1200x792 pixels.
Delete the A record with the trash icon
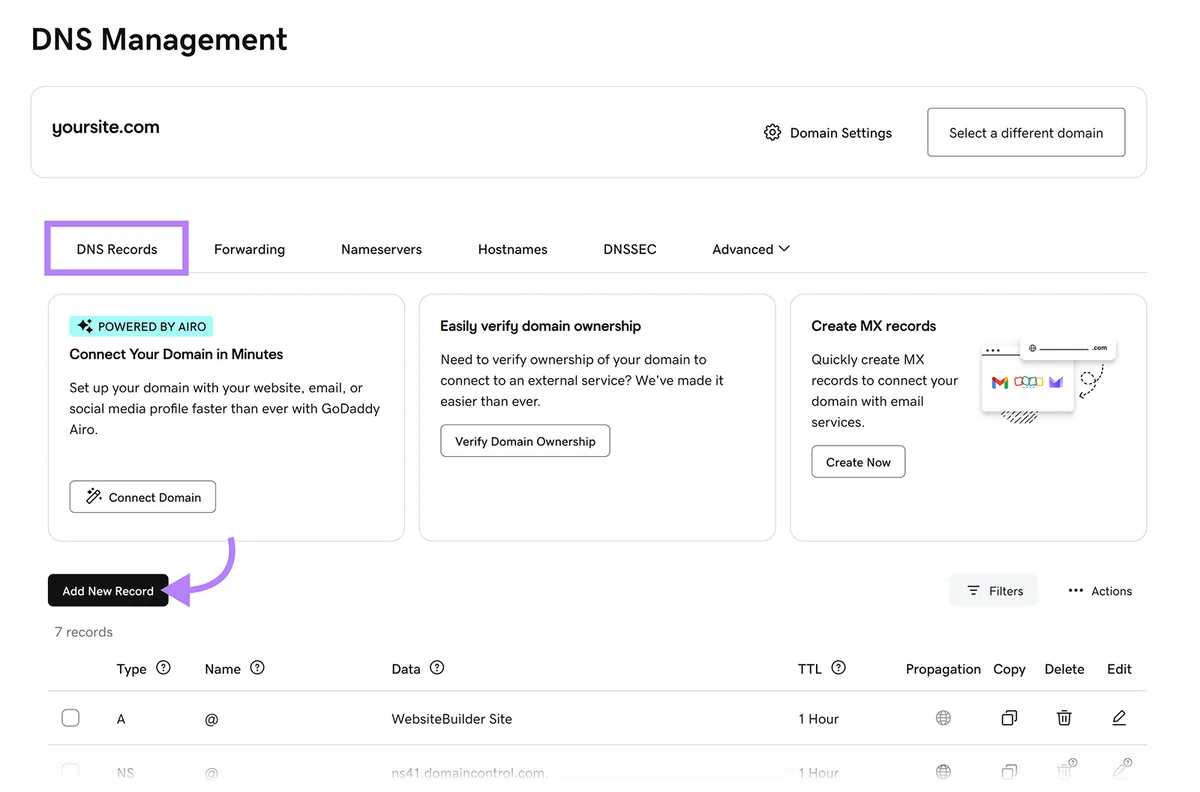pos(1064,718)
